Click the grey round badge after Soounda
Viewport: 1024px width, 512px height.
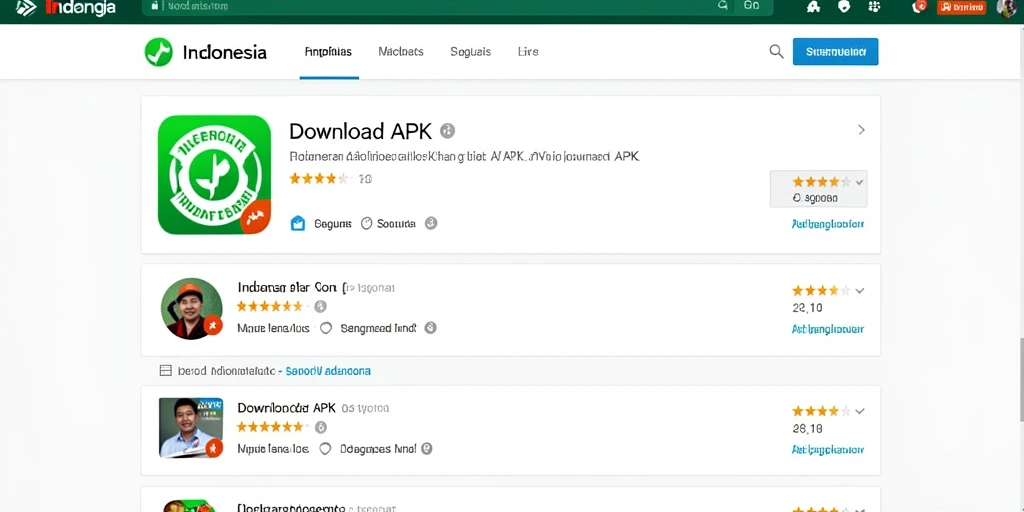click(431, 223)
